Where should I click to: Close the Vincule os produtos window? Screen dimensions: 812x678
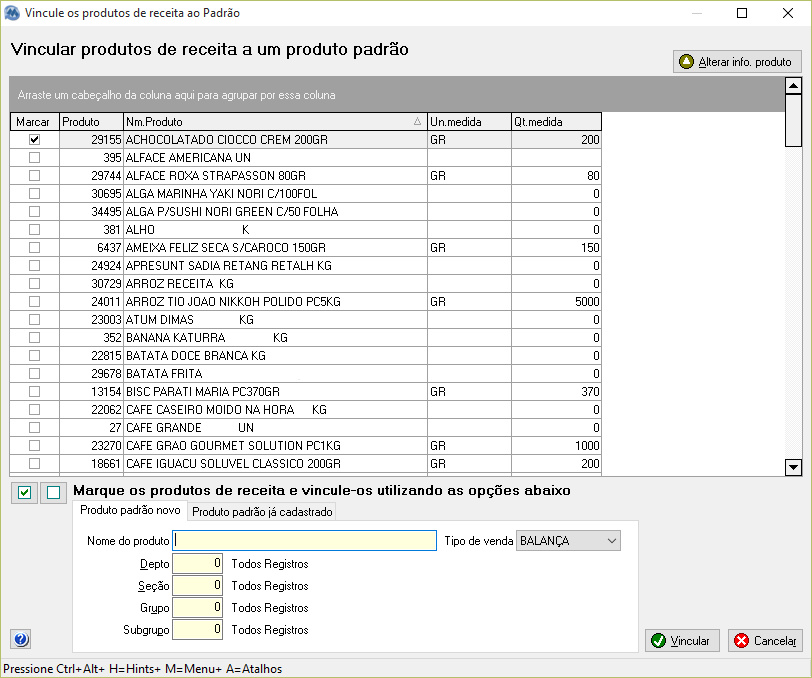pyautogui.click(x=788, y=13)
